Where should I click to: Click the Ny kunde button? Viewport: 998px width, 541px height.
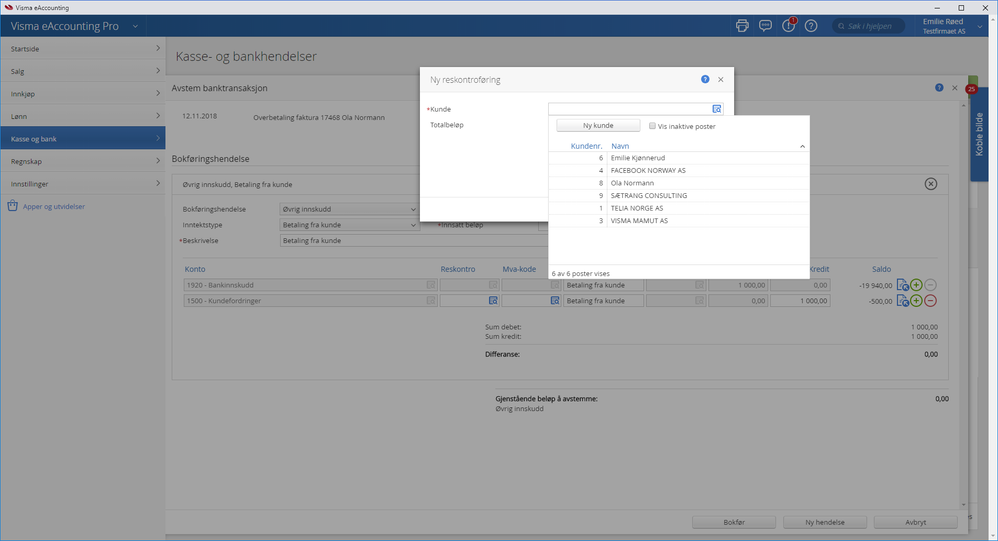tap(598, 126)
